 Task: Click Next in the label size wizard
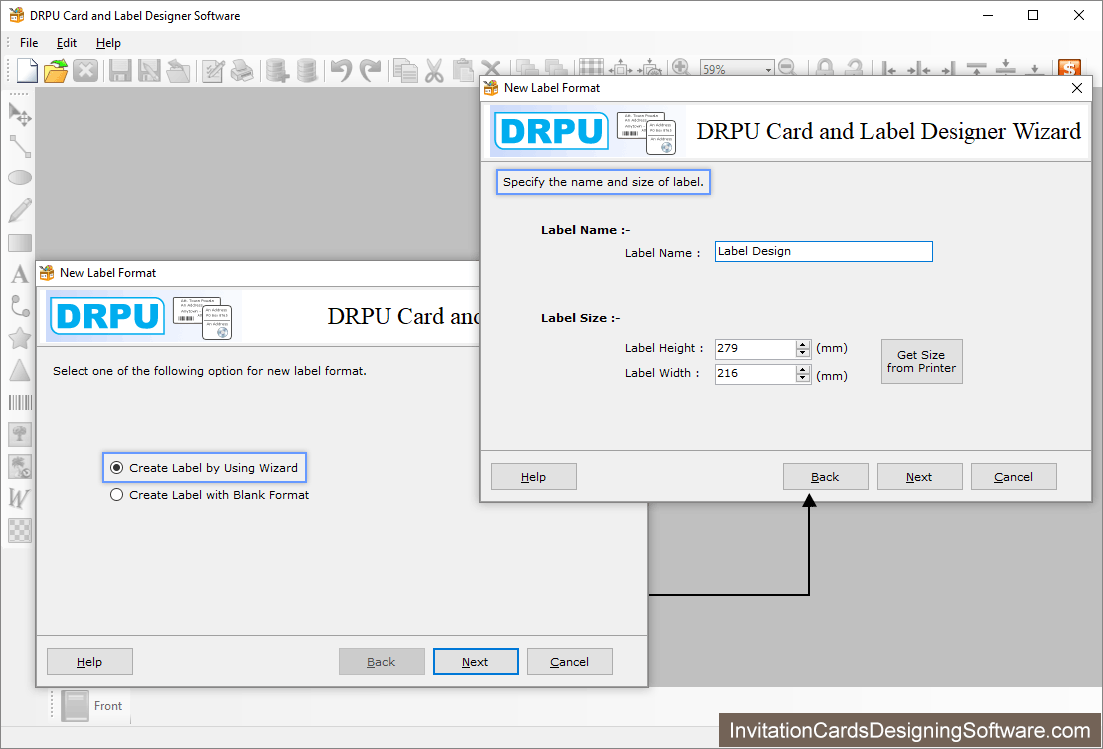pos(919,477)
